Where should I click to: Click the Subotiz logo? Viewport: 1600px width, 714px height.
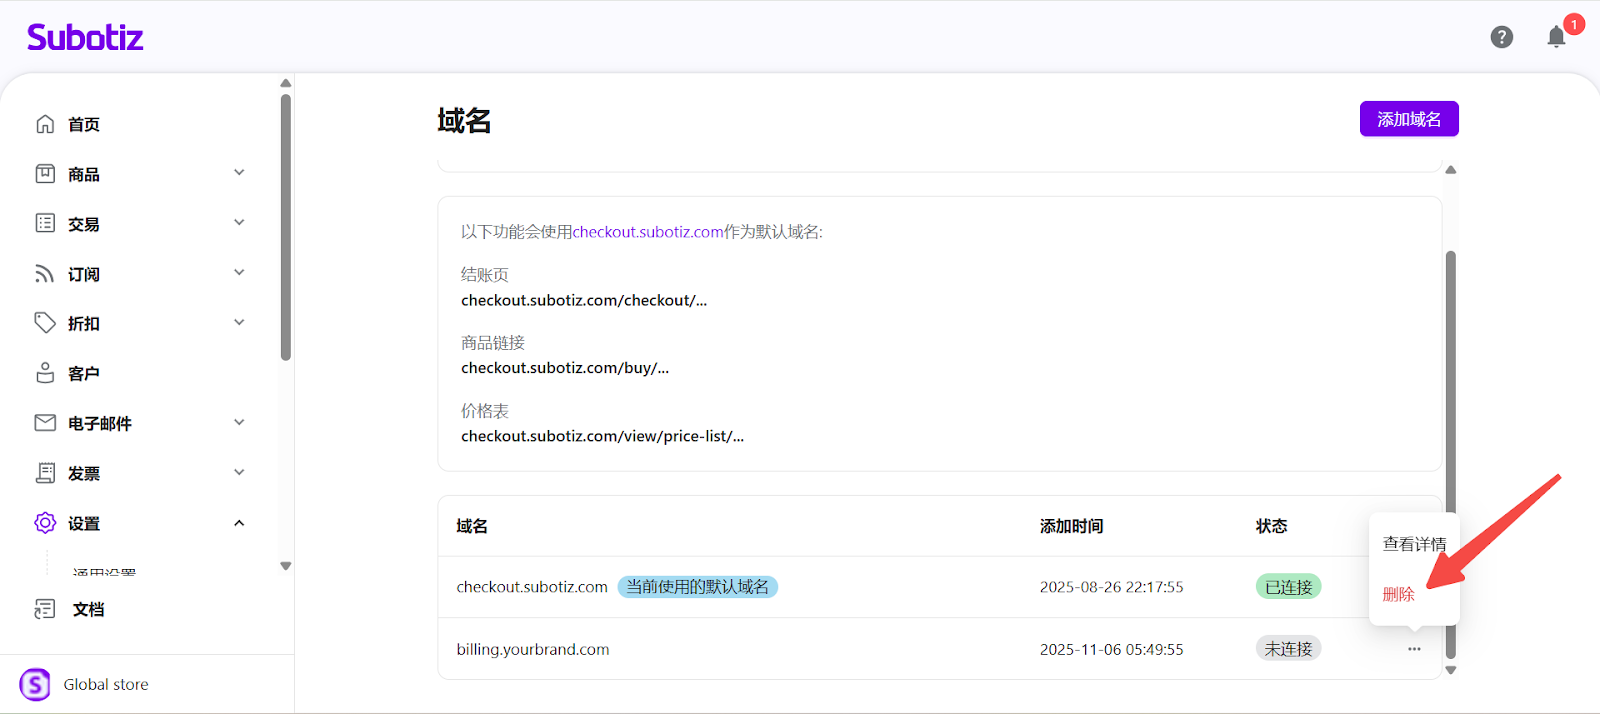[x=85, y=38]
